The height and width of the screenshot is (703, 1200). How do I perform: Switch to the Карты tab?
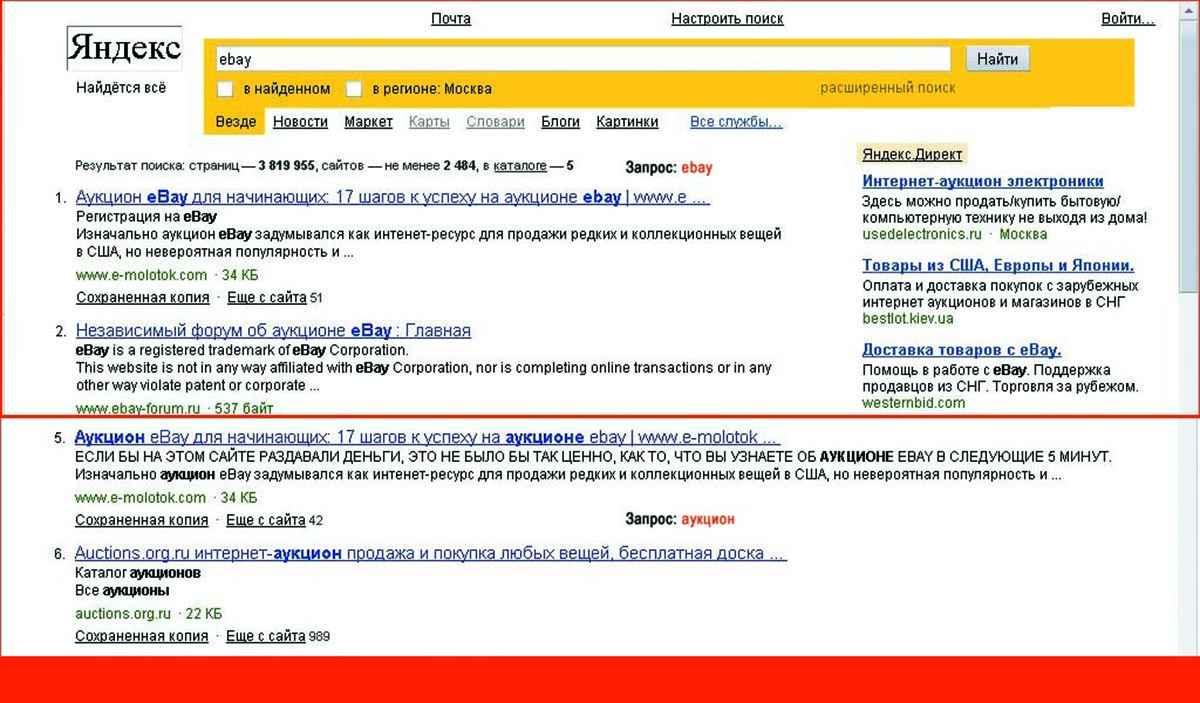click(x=429, y=122)
